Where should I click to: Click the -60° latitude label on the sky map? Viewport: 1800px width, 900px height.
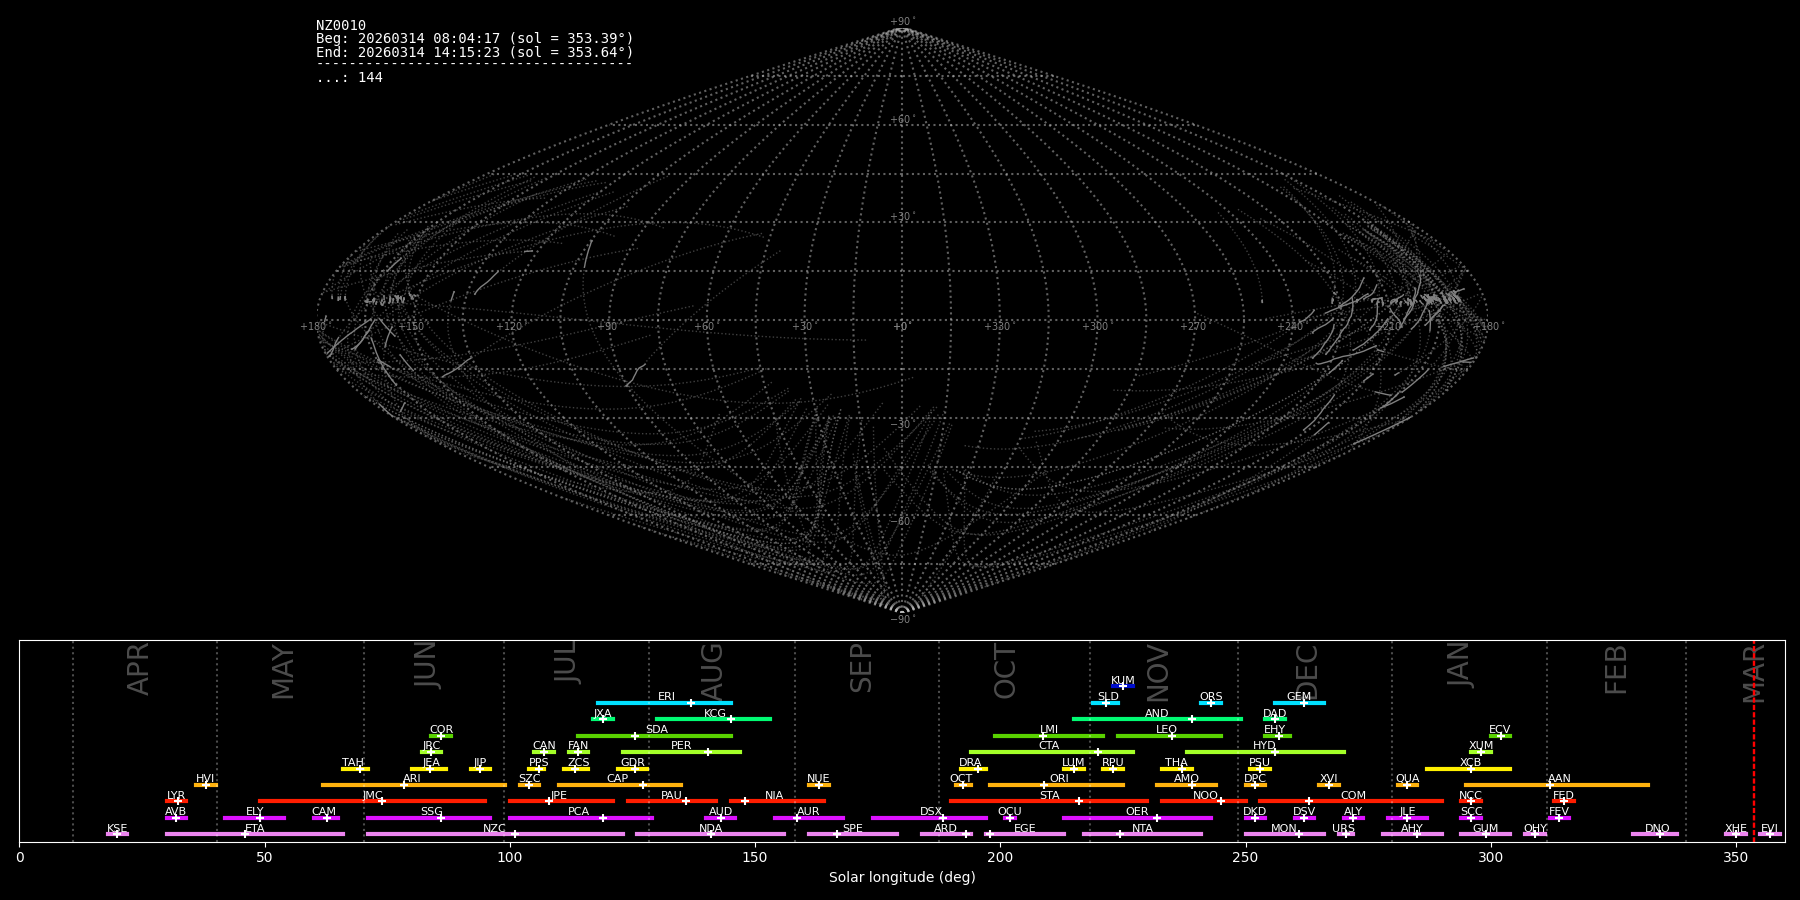[900, 521]
